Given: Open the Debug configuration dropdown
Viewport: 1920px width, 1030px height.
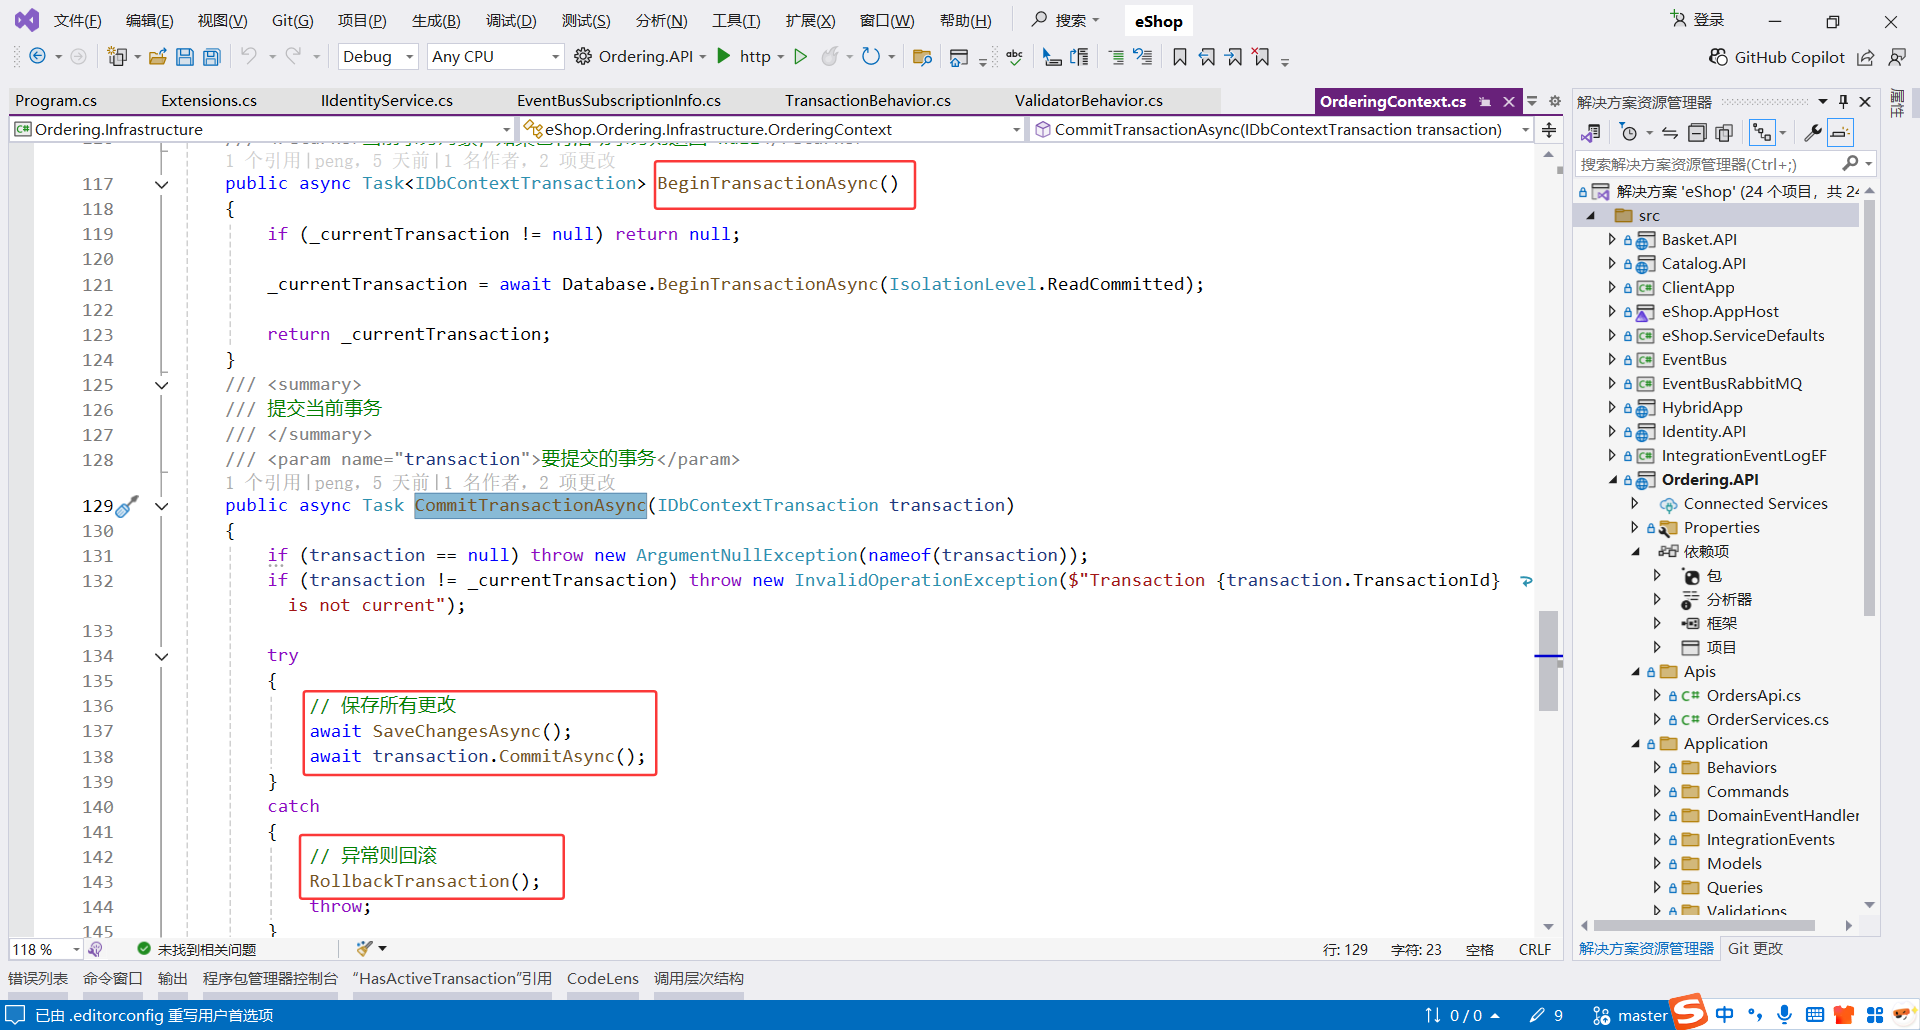Looking at the screenshot, I should [378, 57].
